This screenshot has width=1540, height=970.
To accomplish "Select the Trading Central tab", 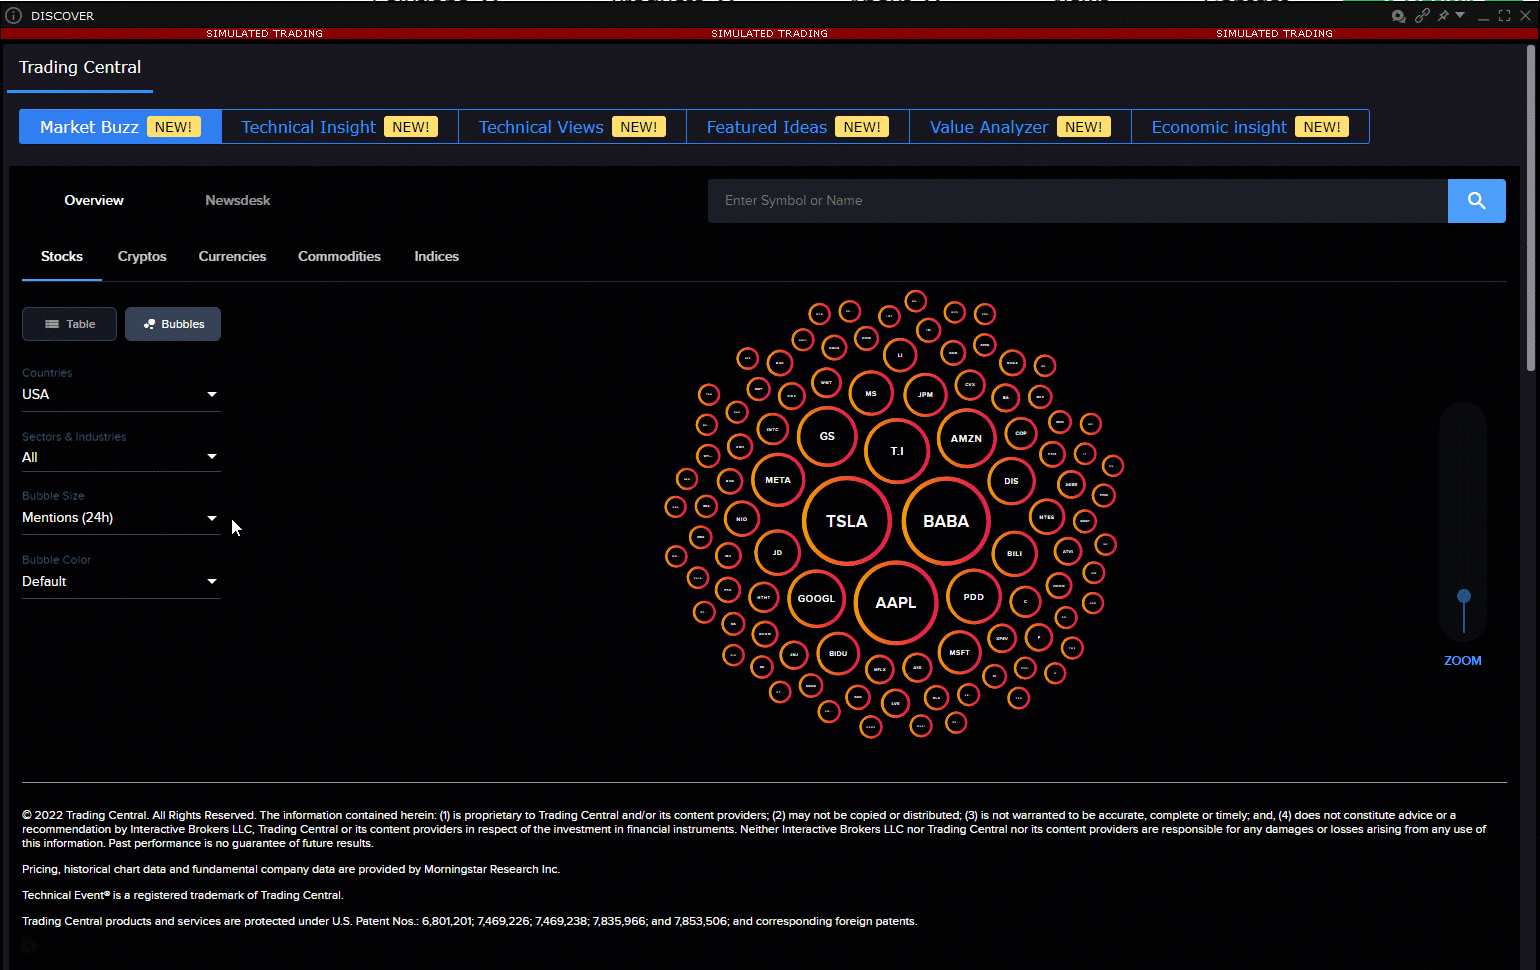I will [80, 67].
